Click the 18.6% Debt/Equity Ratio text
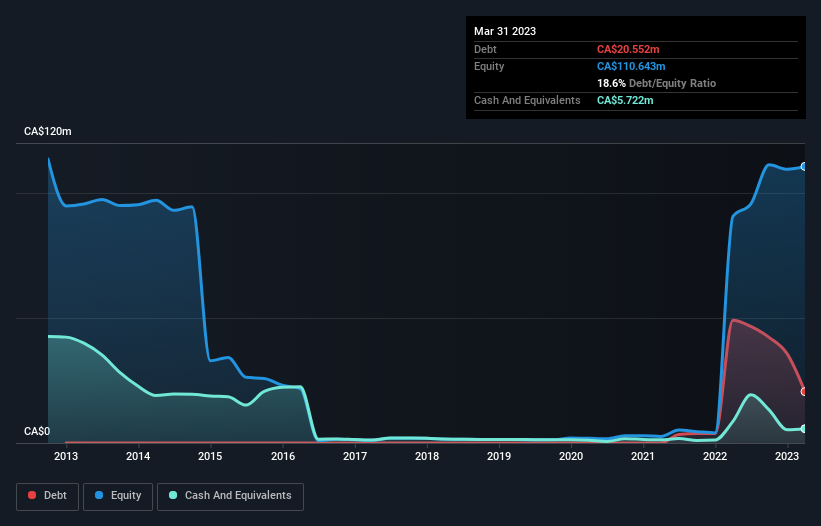The width and height of the screenshot is (821, 526). (657, 83)
